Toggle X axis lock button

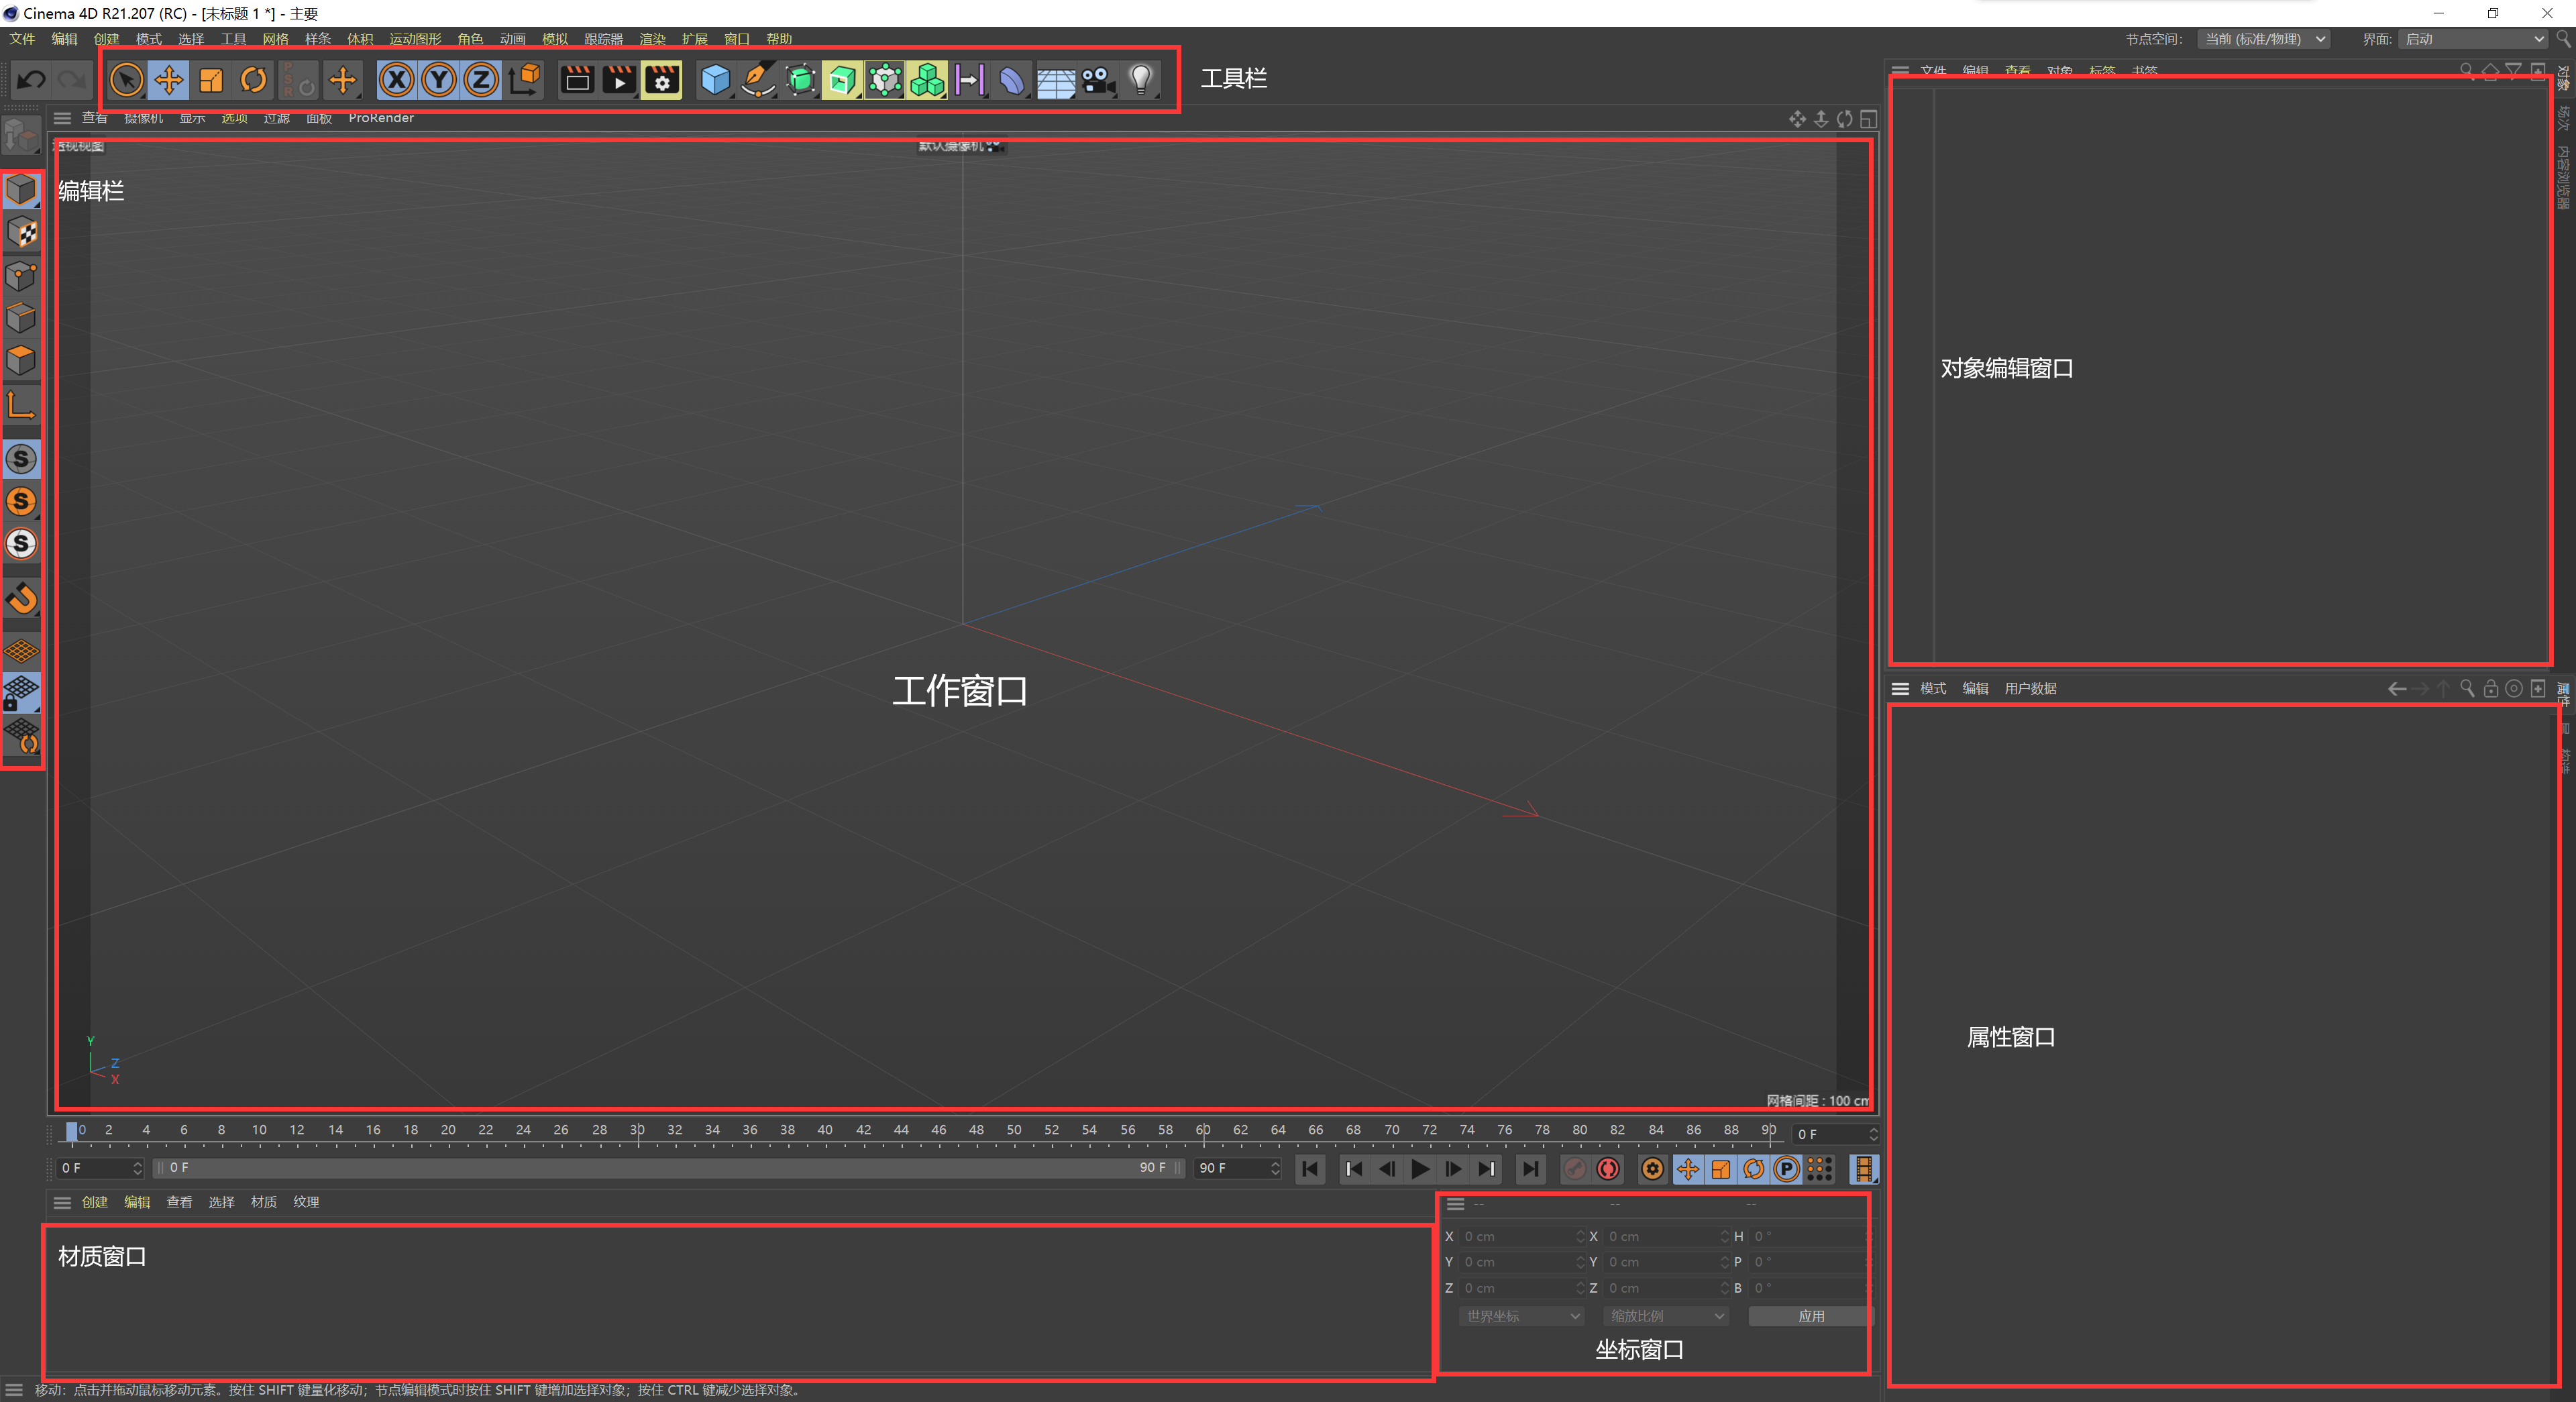(x=397, y=80)
